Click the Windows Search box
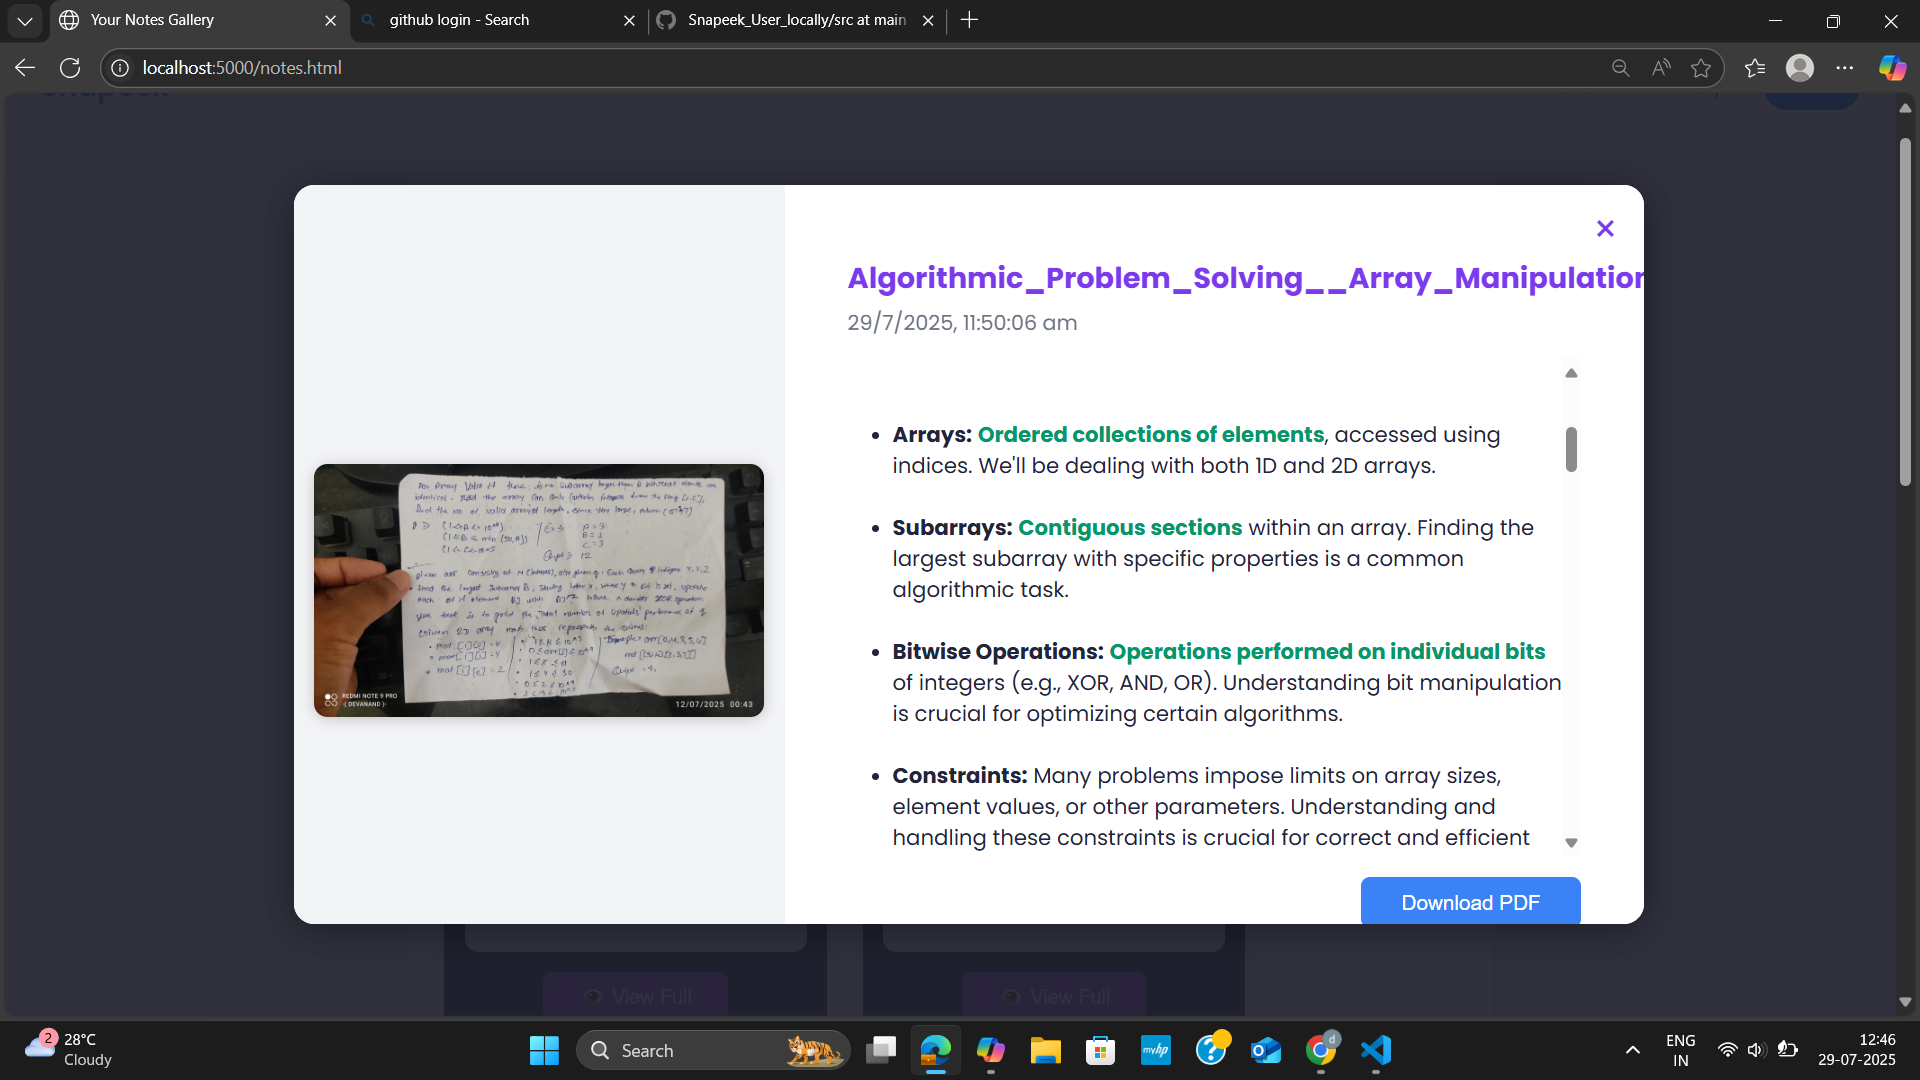1920x1080 pixels. (712, 1050)
